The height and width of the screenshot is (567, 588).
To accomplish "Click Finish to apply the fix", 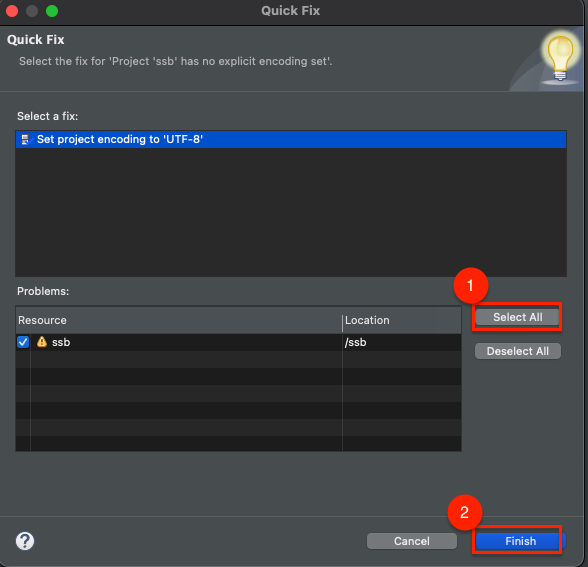I will click(520, 541).
